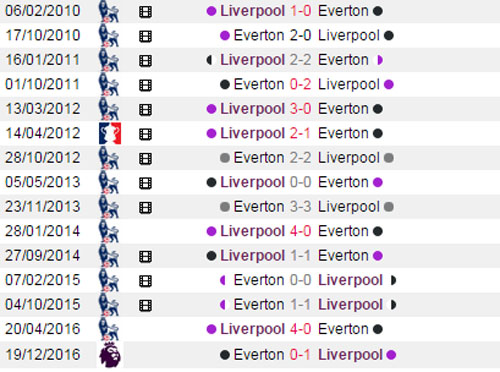Click purple dot beside Liverpool on 06/02/2010
Viewport: 500px width, 372px height.
pos(211,11)
